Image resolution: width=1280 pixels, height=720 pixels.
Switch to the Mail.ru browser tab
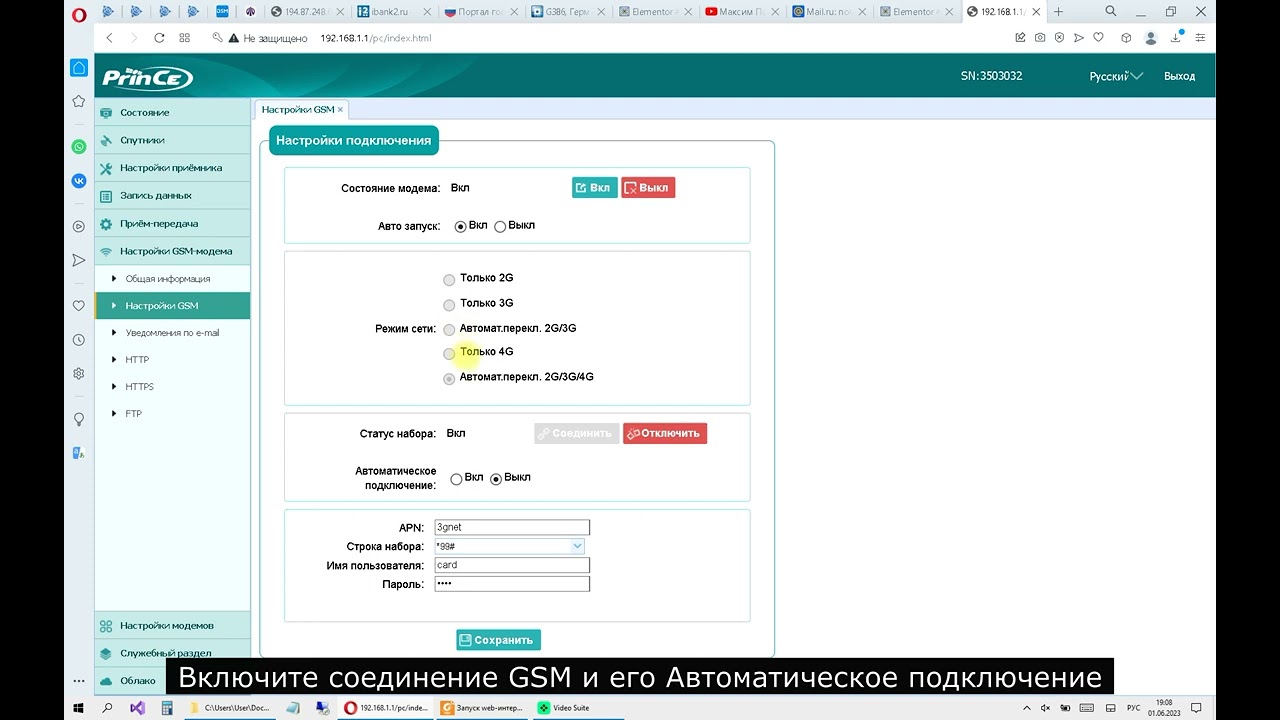(831, 12)
